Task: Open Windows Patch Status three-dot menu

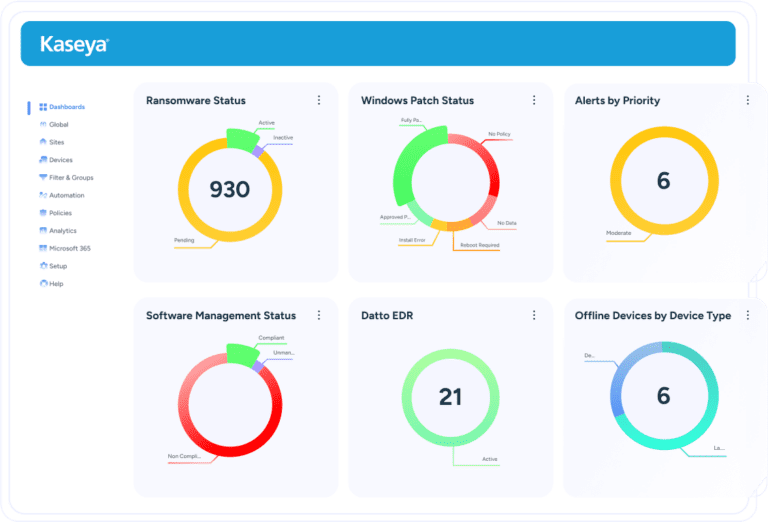Action: click(x=534, y=100)
